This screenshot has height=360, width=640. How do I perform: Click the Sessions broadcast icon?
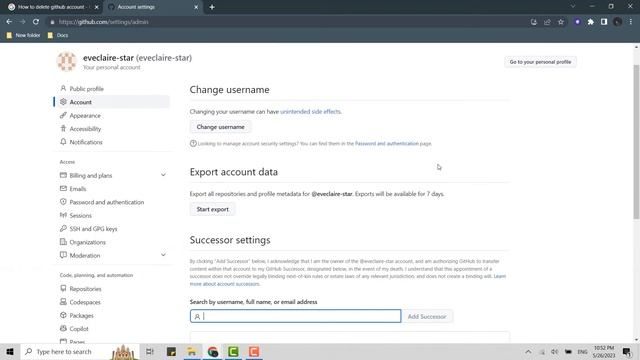click(x=63, y=215)
